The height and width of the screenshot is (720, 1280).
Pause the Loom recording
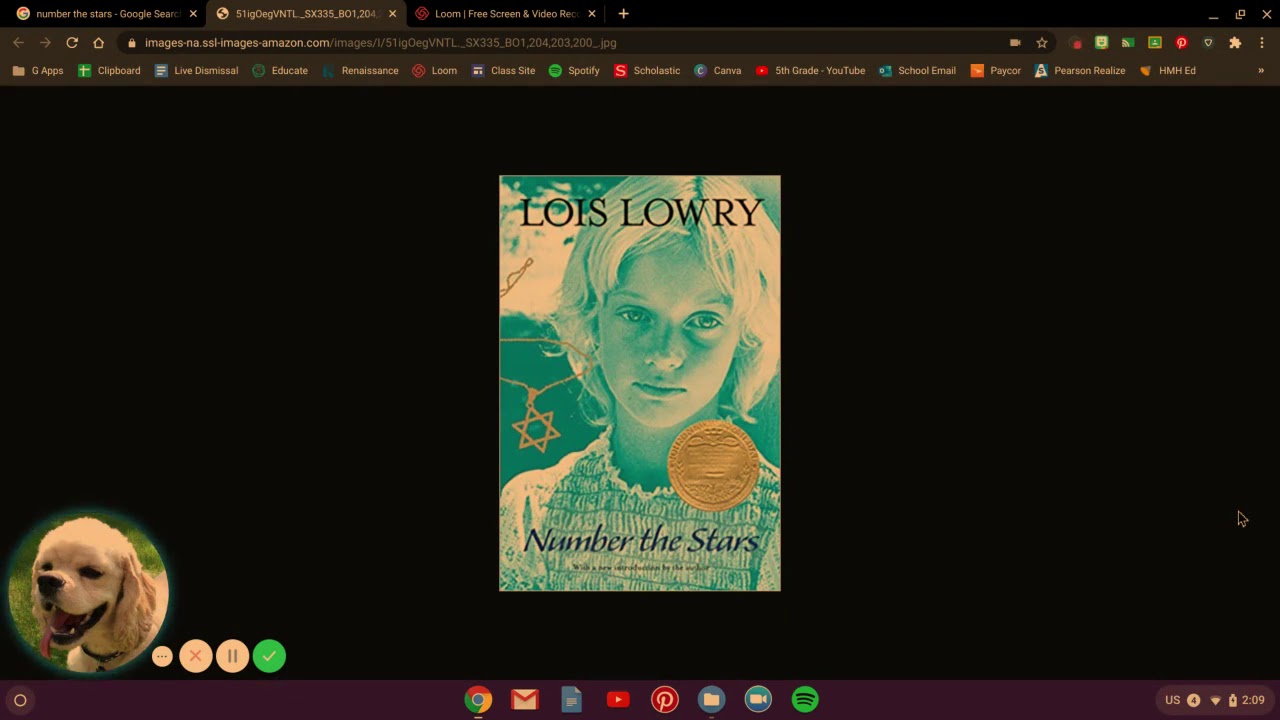232,656
